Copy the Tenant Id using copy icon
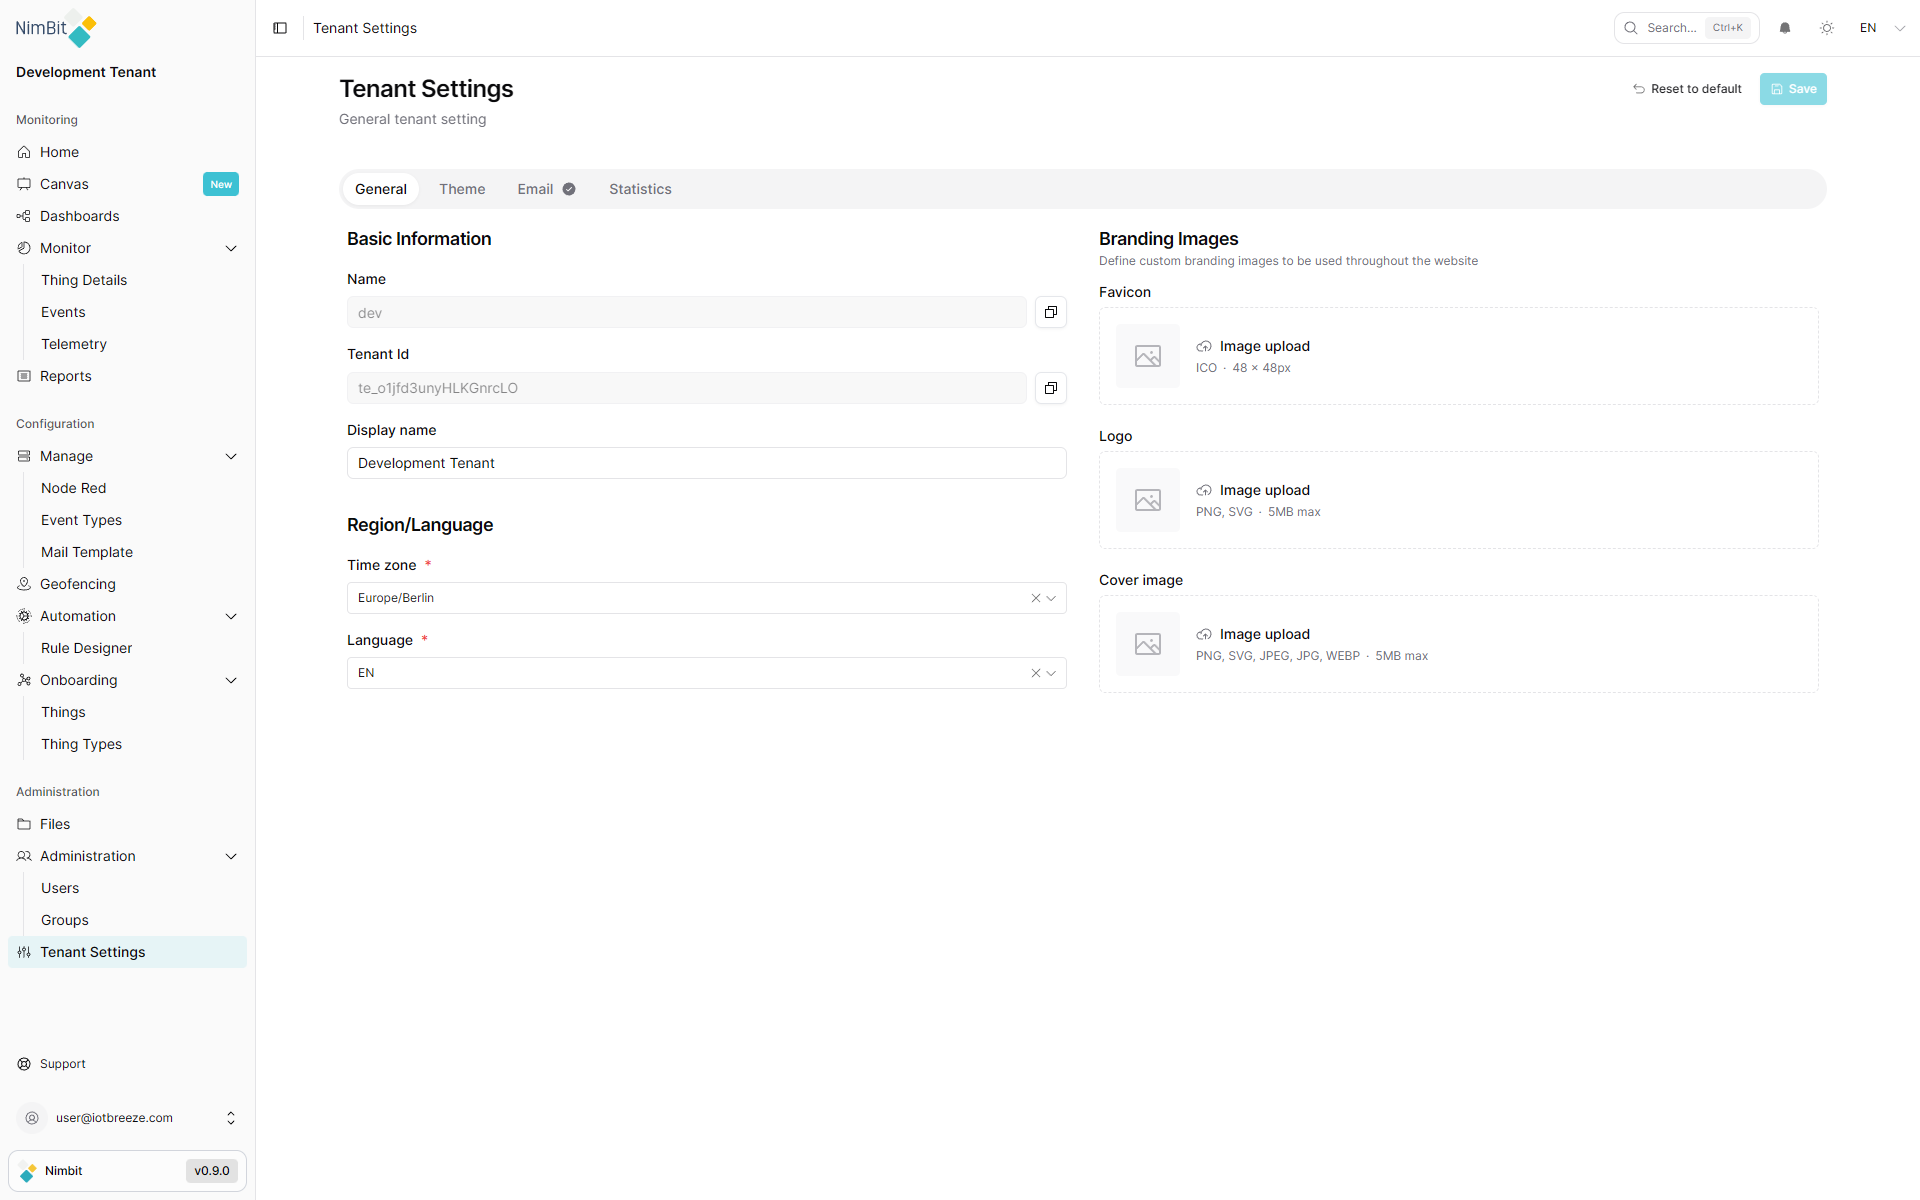 pos(1050,388)
